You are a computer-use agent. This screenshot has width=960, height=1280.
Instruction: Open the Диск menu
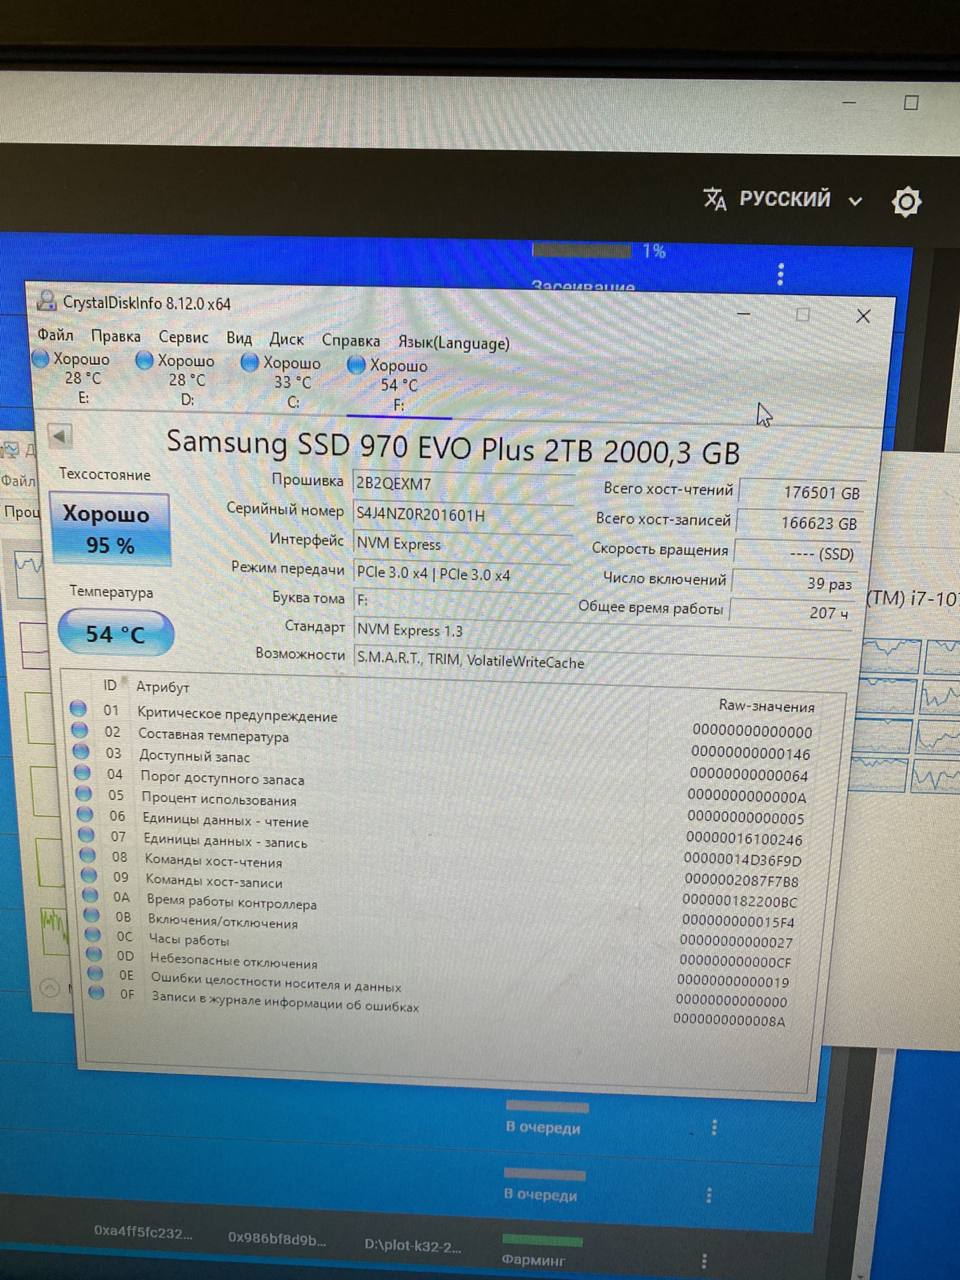point(286,339)
